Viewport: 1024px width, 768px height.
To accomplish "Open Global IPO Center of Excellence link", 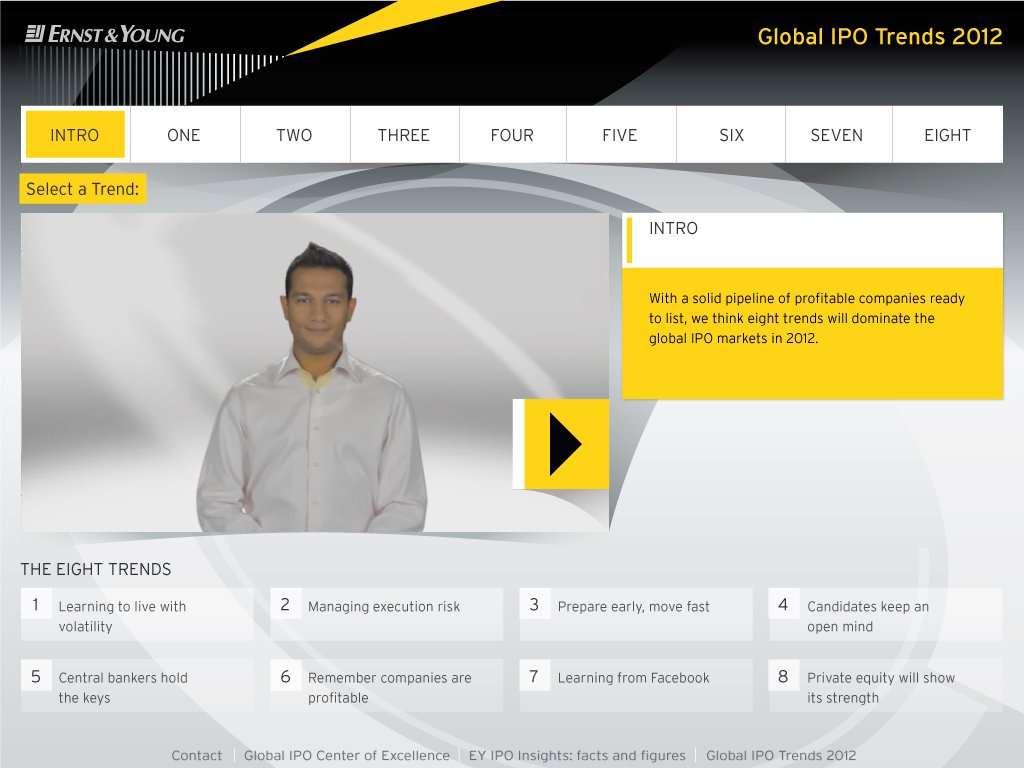I will (347, 755).
